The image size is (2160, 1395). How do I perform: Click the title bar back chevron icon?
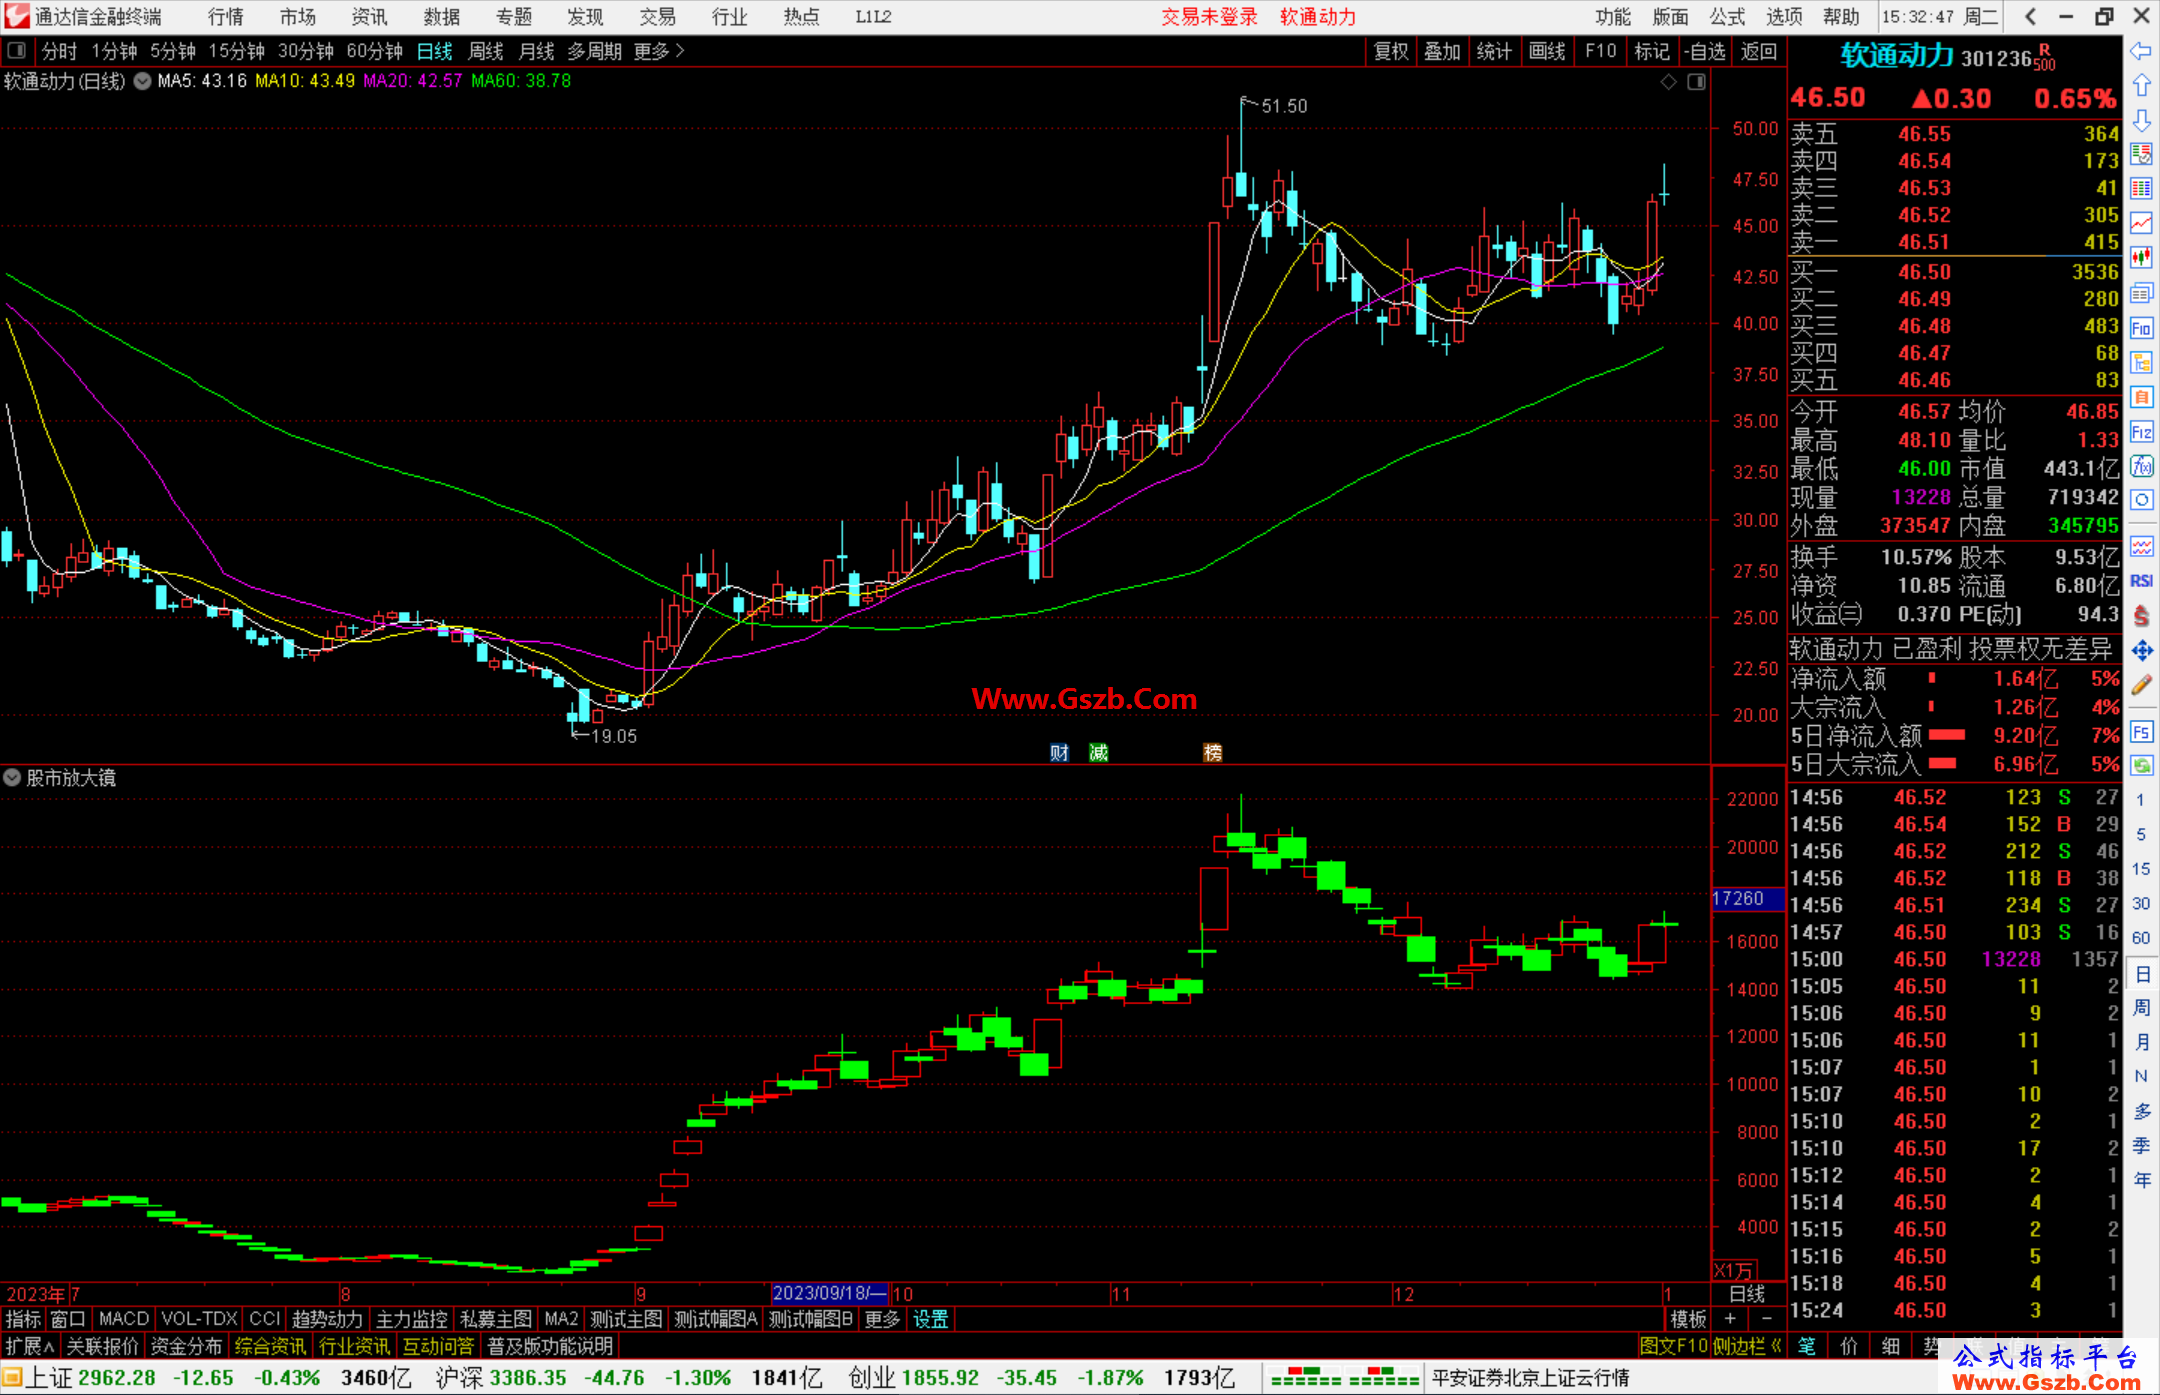(x=2030, y=16)
